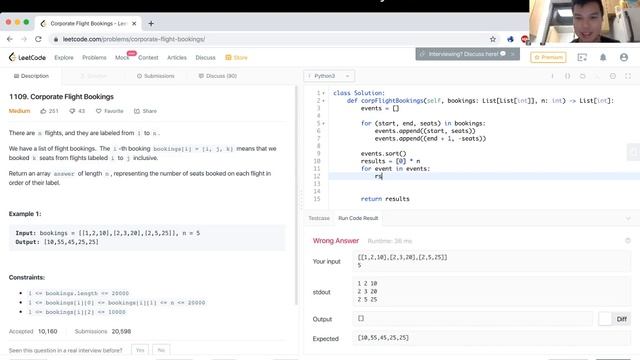Open notifications bell
640x360 pixels.
(603, 58)
